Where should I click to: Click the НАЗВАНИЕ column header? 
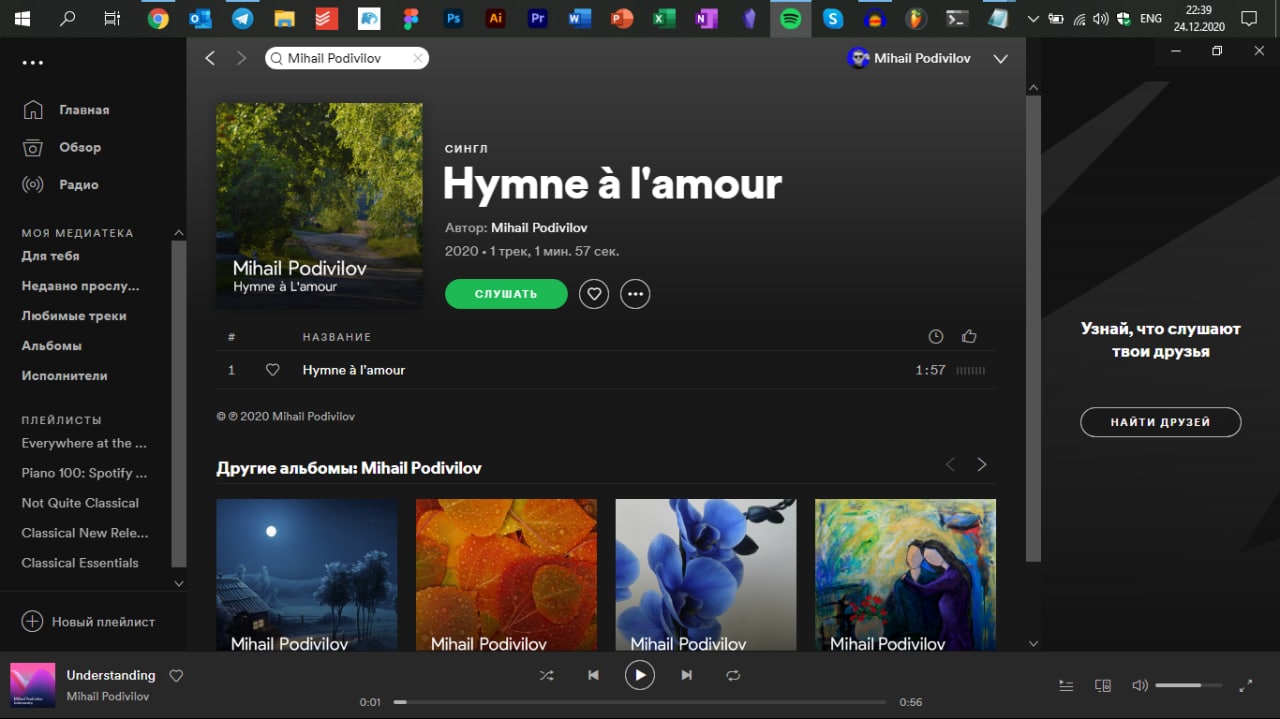pos(337,338)
